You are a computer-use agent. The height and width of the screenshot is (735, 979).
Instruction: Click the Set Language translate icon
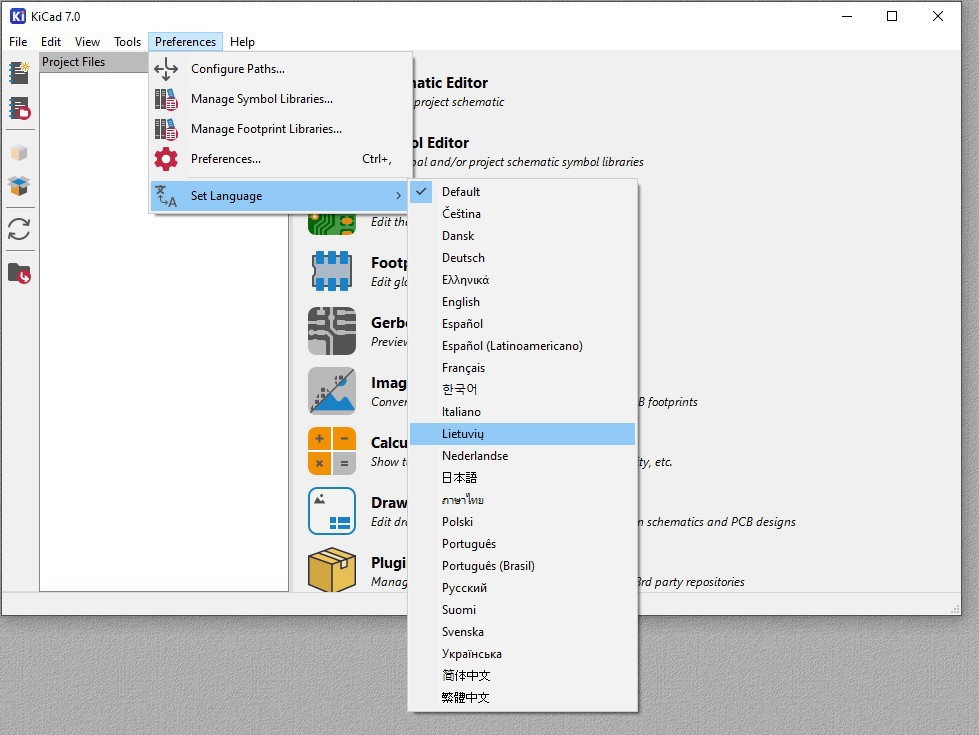pos(166,196)
